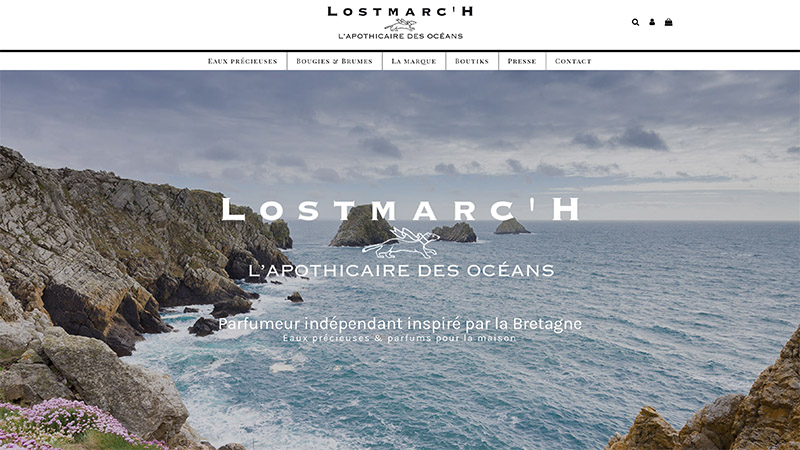
Task: Click the large white Lostmarc'h hero title
Action: [x=401, y=209]
